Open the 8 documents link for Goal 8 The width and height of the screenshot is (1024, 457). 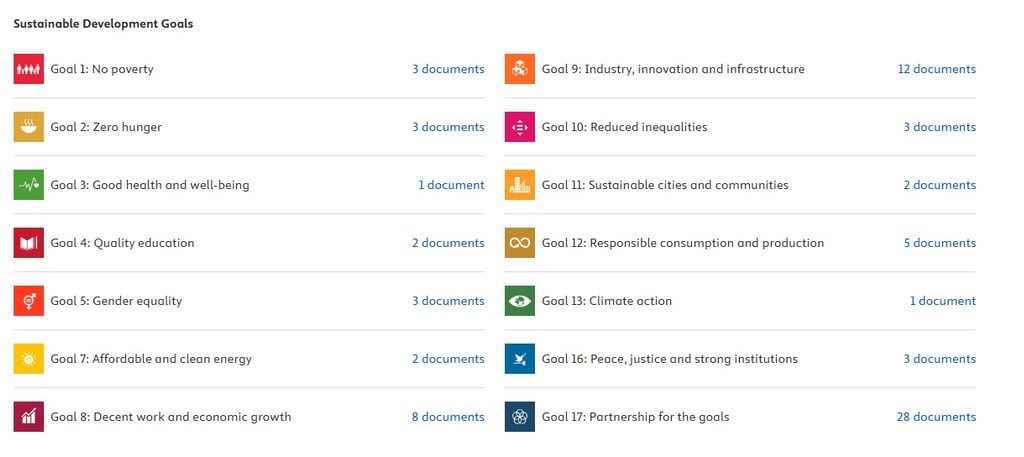pos(448,417)
